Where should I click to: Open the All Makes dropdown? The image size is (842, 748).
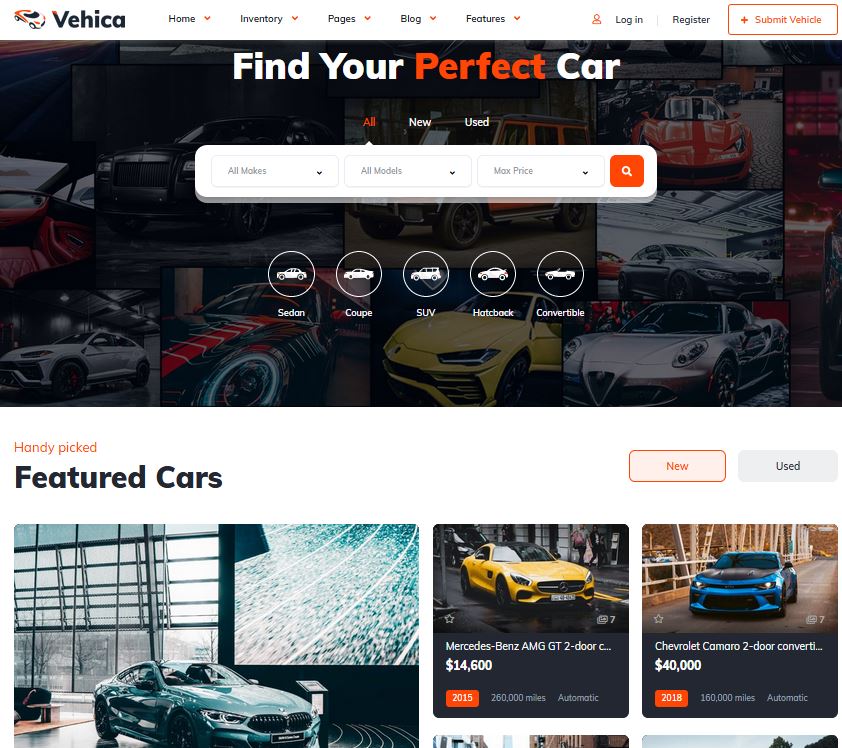tap(275, 171)
